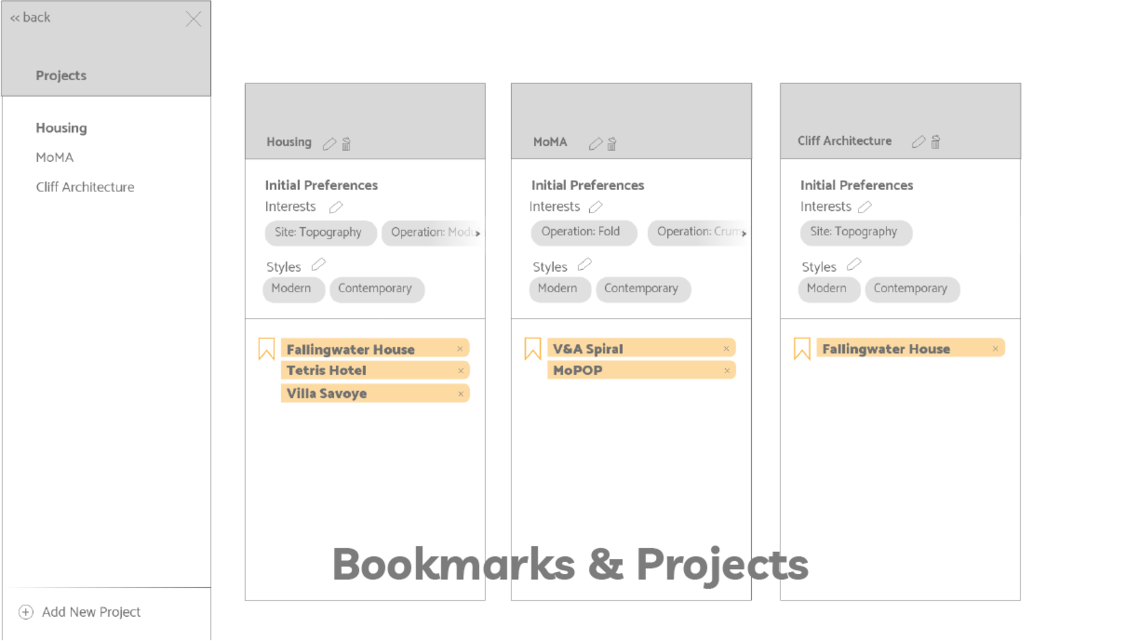Toggle the Operation: Fold interest chip

[x=581, y=232]
